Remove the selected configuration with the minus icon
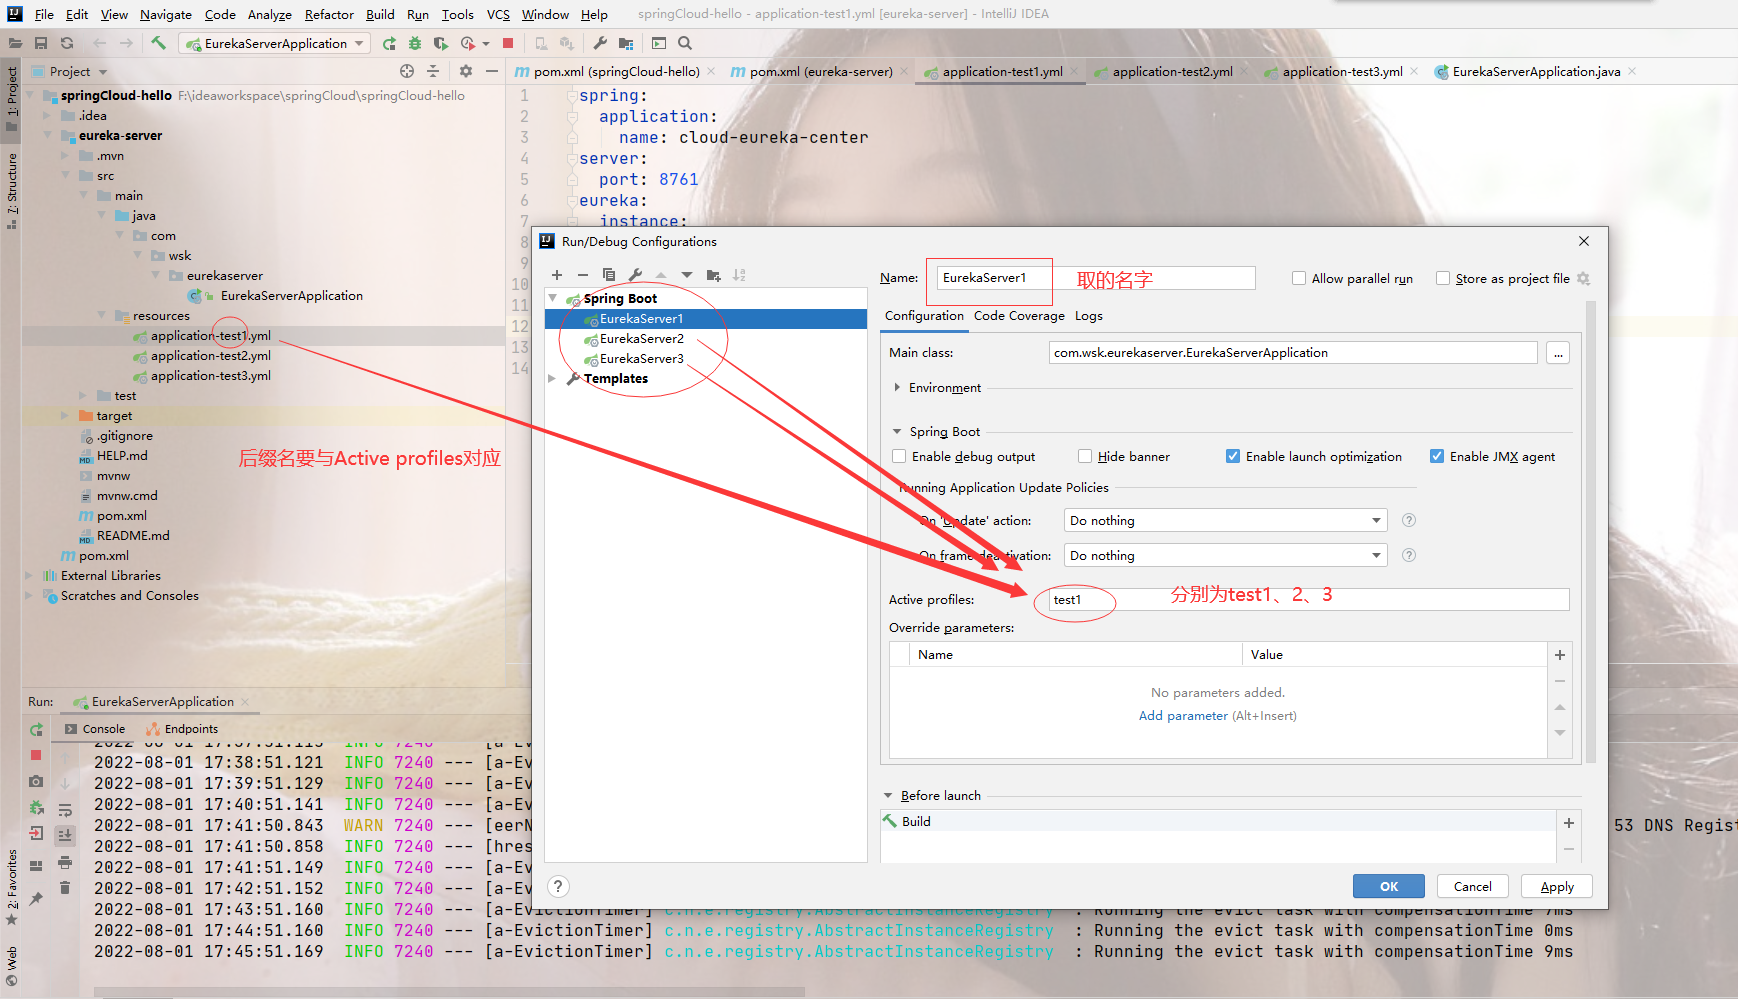Screen dimensions: 1738x999 582,275
